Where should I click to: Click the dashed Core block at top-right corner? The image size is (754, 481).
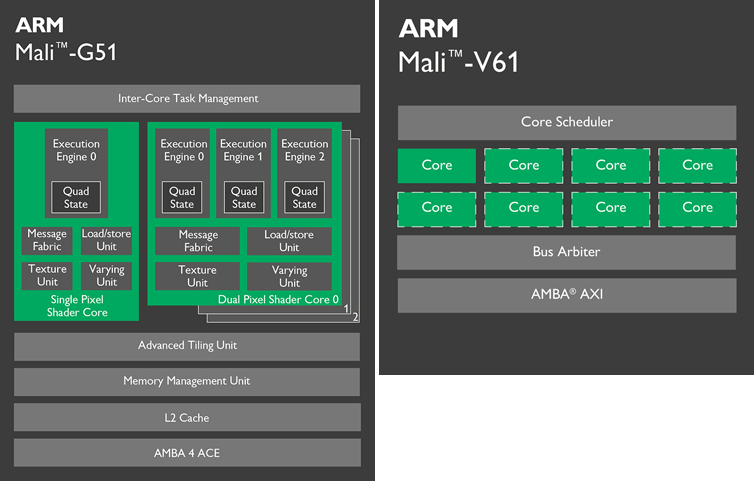pos(697,165)
